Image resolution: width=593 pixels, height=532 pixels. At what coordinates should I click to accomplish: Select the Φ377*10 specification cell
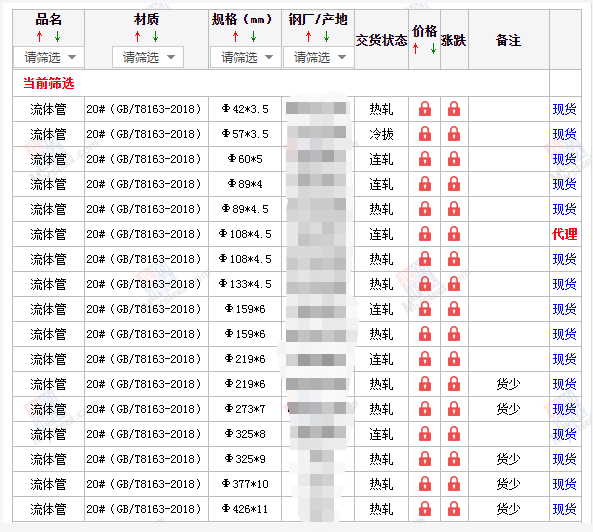[245, 484]
